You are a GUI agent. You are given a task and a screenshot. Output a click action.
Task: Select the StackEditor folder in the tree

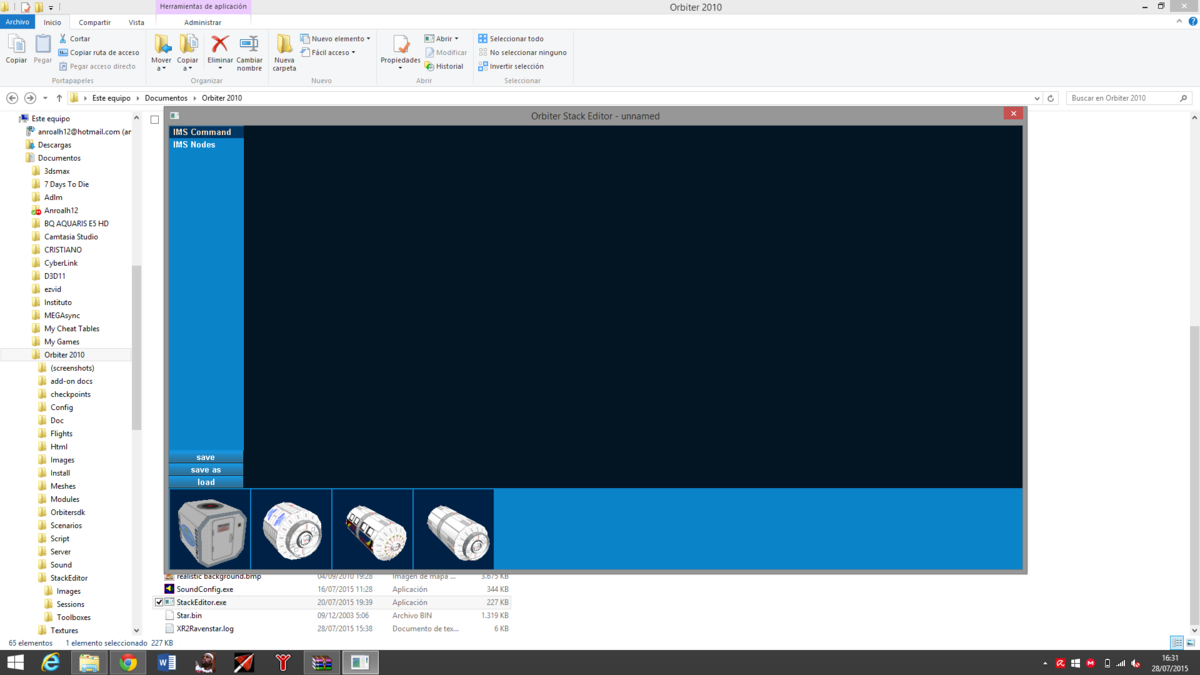pos(69,578)
